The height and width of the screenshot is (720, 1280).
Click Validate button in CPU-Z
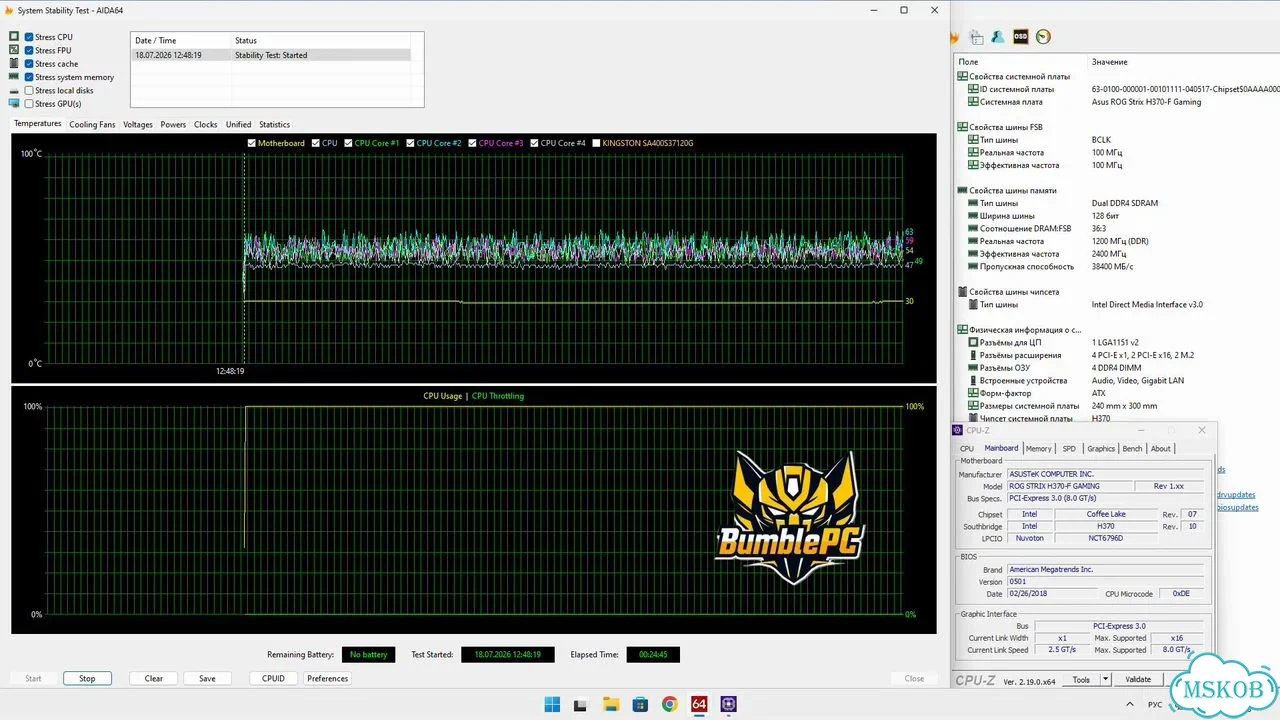pyautogui.click(x=1138, y=680)
